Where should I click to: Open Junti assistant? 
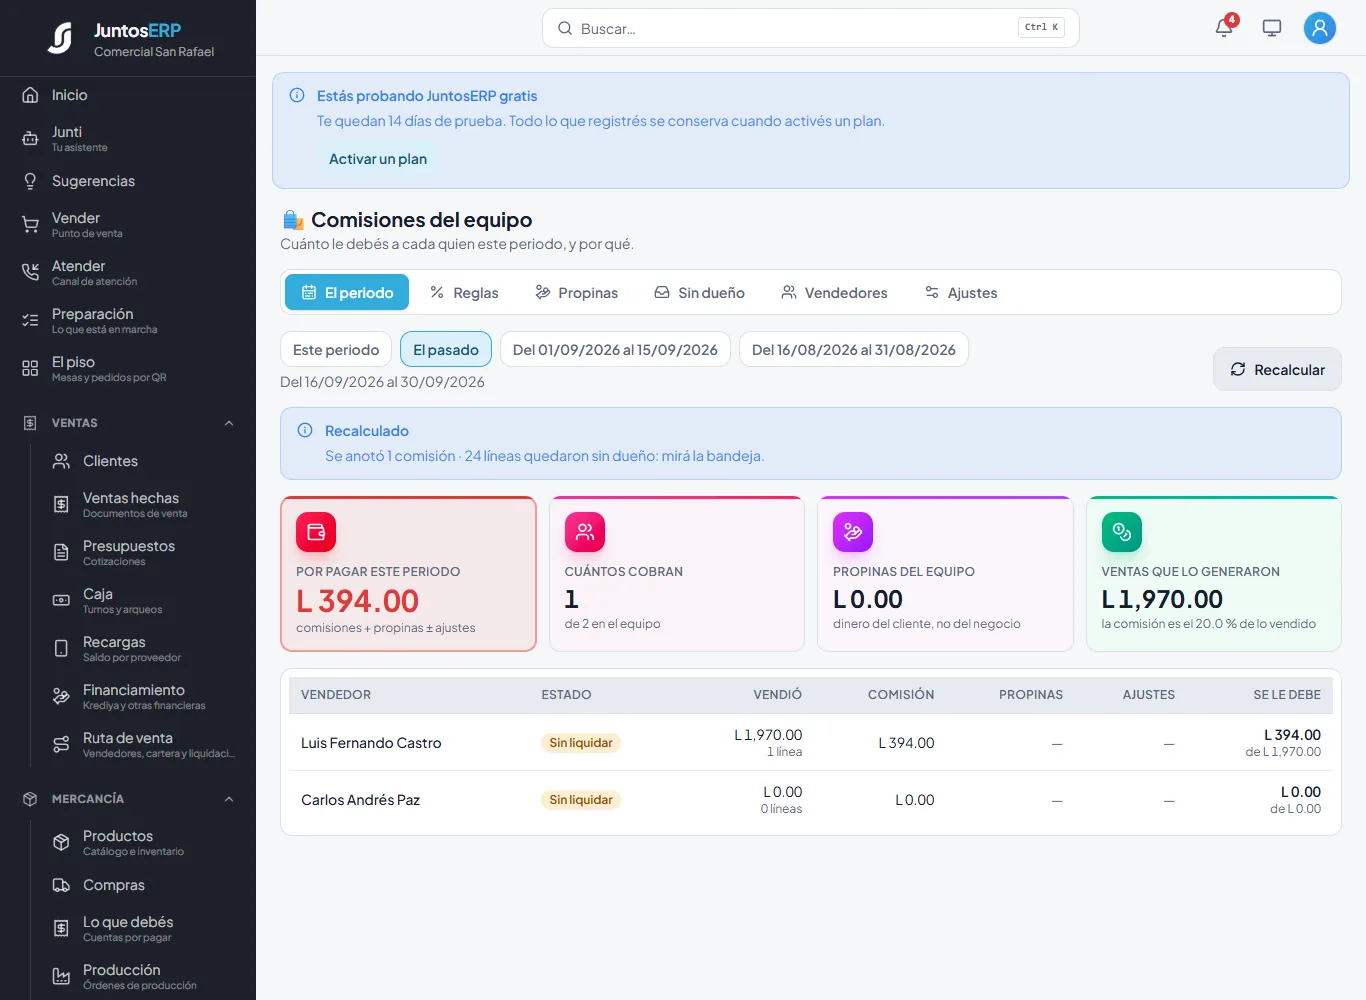click(x=128, y=138)
